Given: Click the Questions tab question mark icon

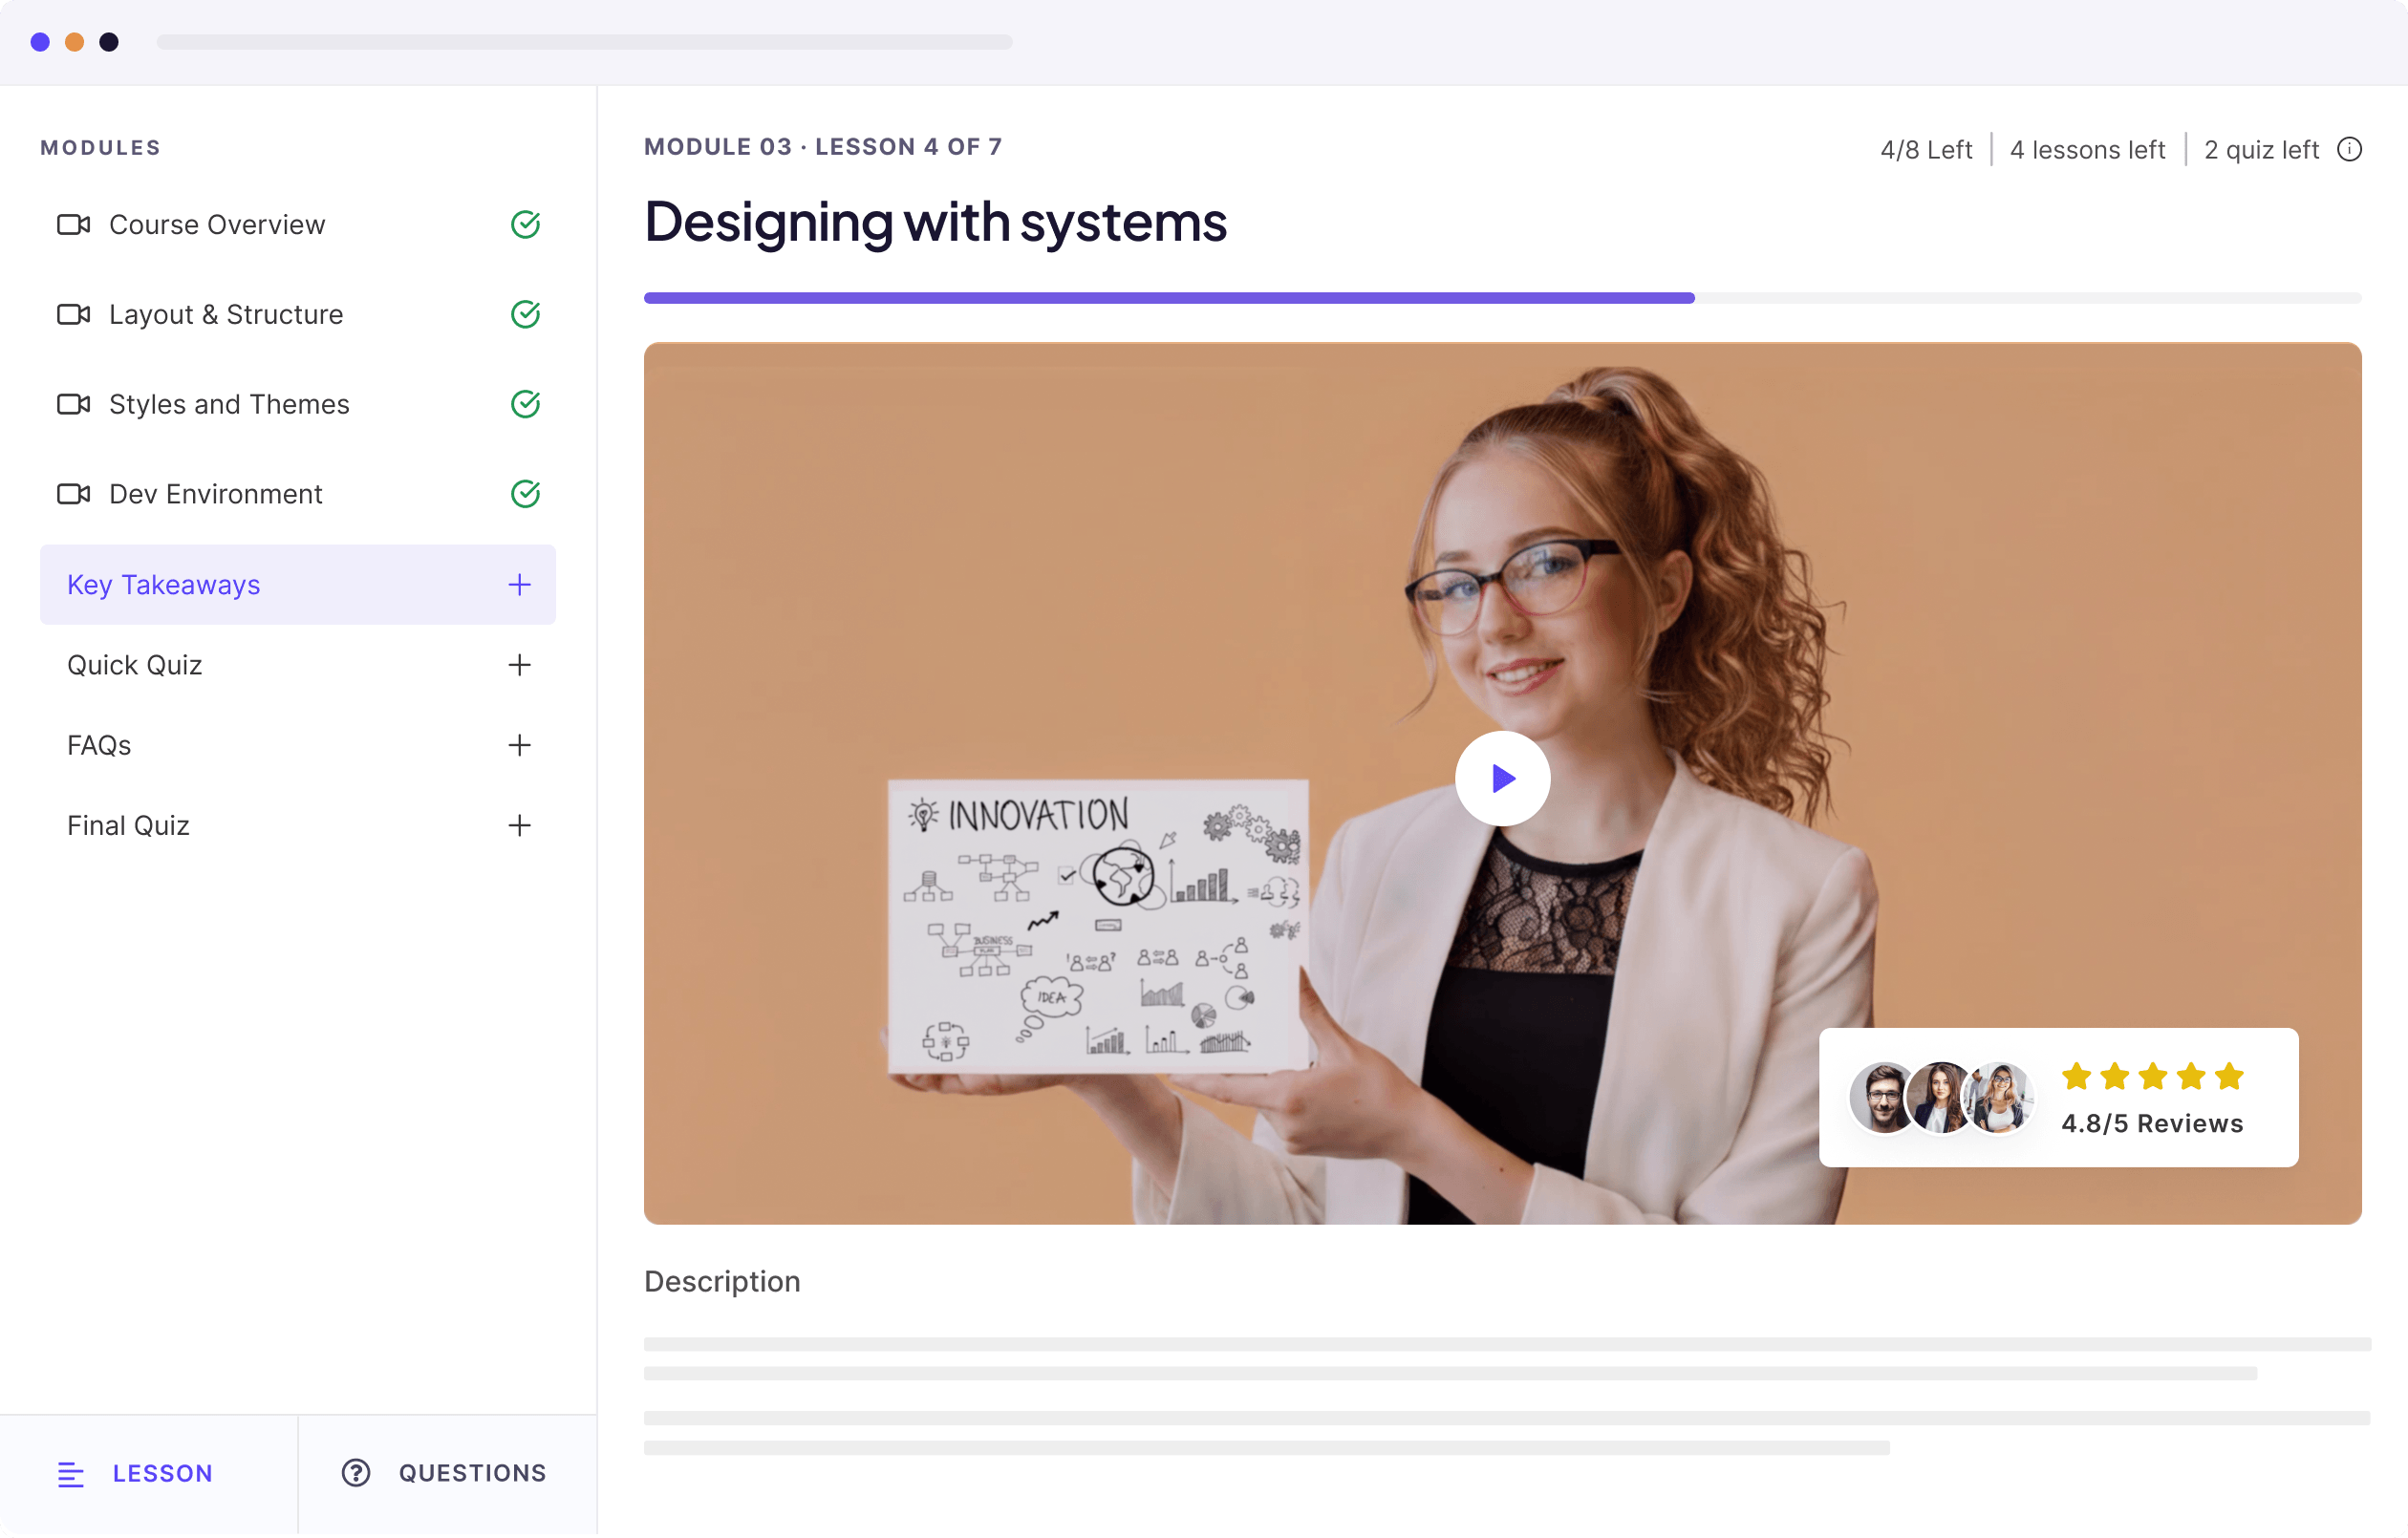Looking at the screenshot, I should click(356, 1475).
